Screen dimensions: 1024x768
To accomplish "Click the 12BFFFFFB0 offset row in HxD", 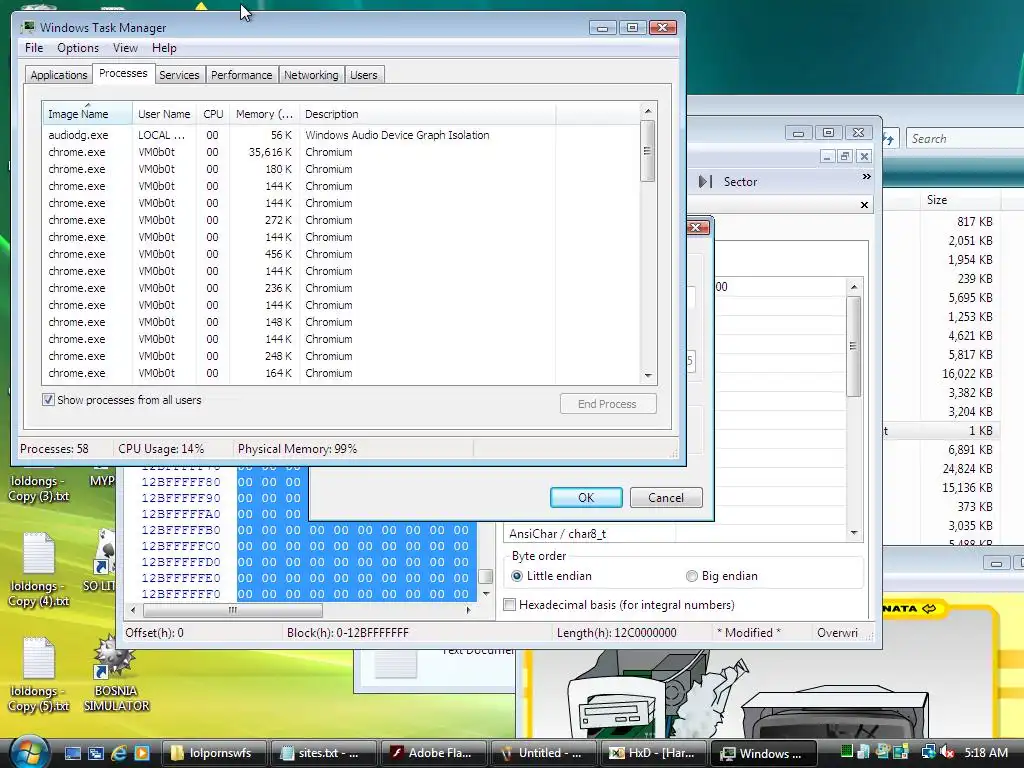I will (x=181, y=530).
